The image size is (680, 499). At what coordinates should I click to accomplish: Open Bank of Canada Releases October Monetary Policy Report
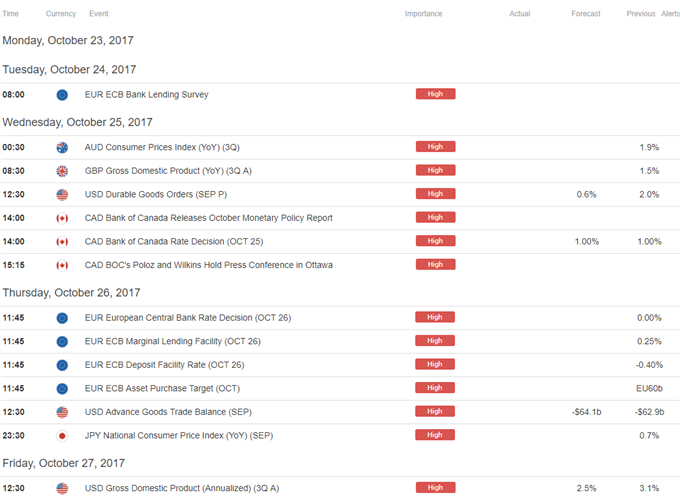[x=209, y=218]
